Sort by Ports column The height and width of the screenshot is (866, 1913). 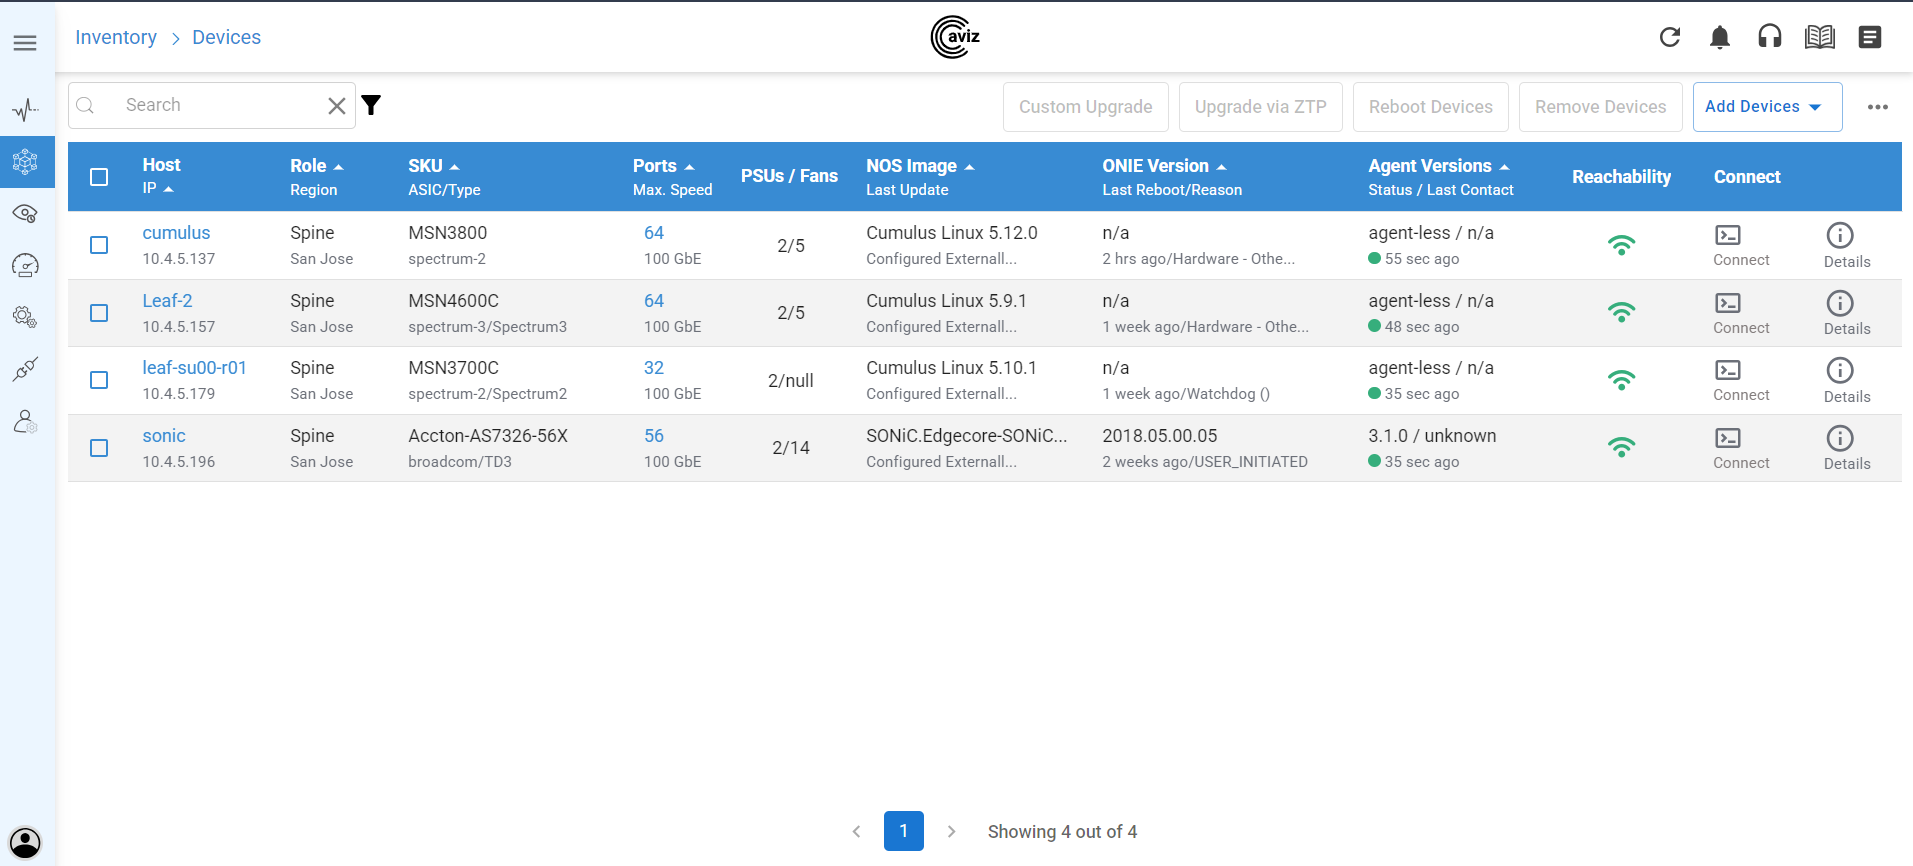(x=664, y=166)
